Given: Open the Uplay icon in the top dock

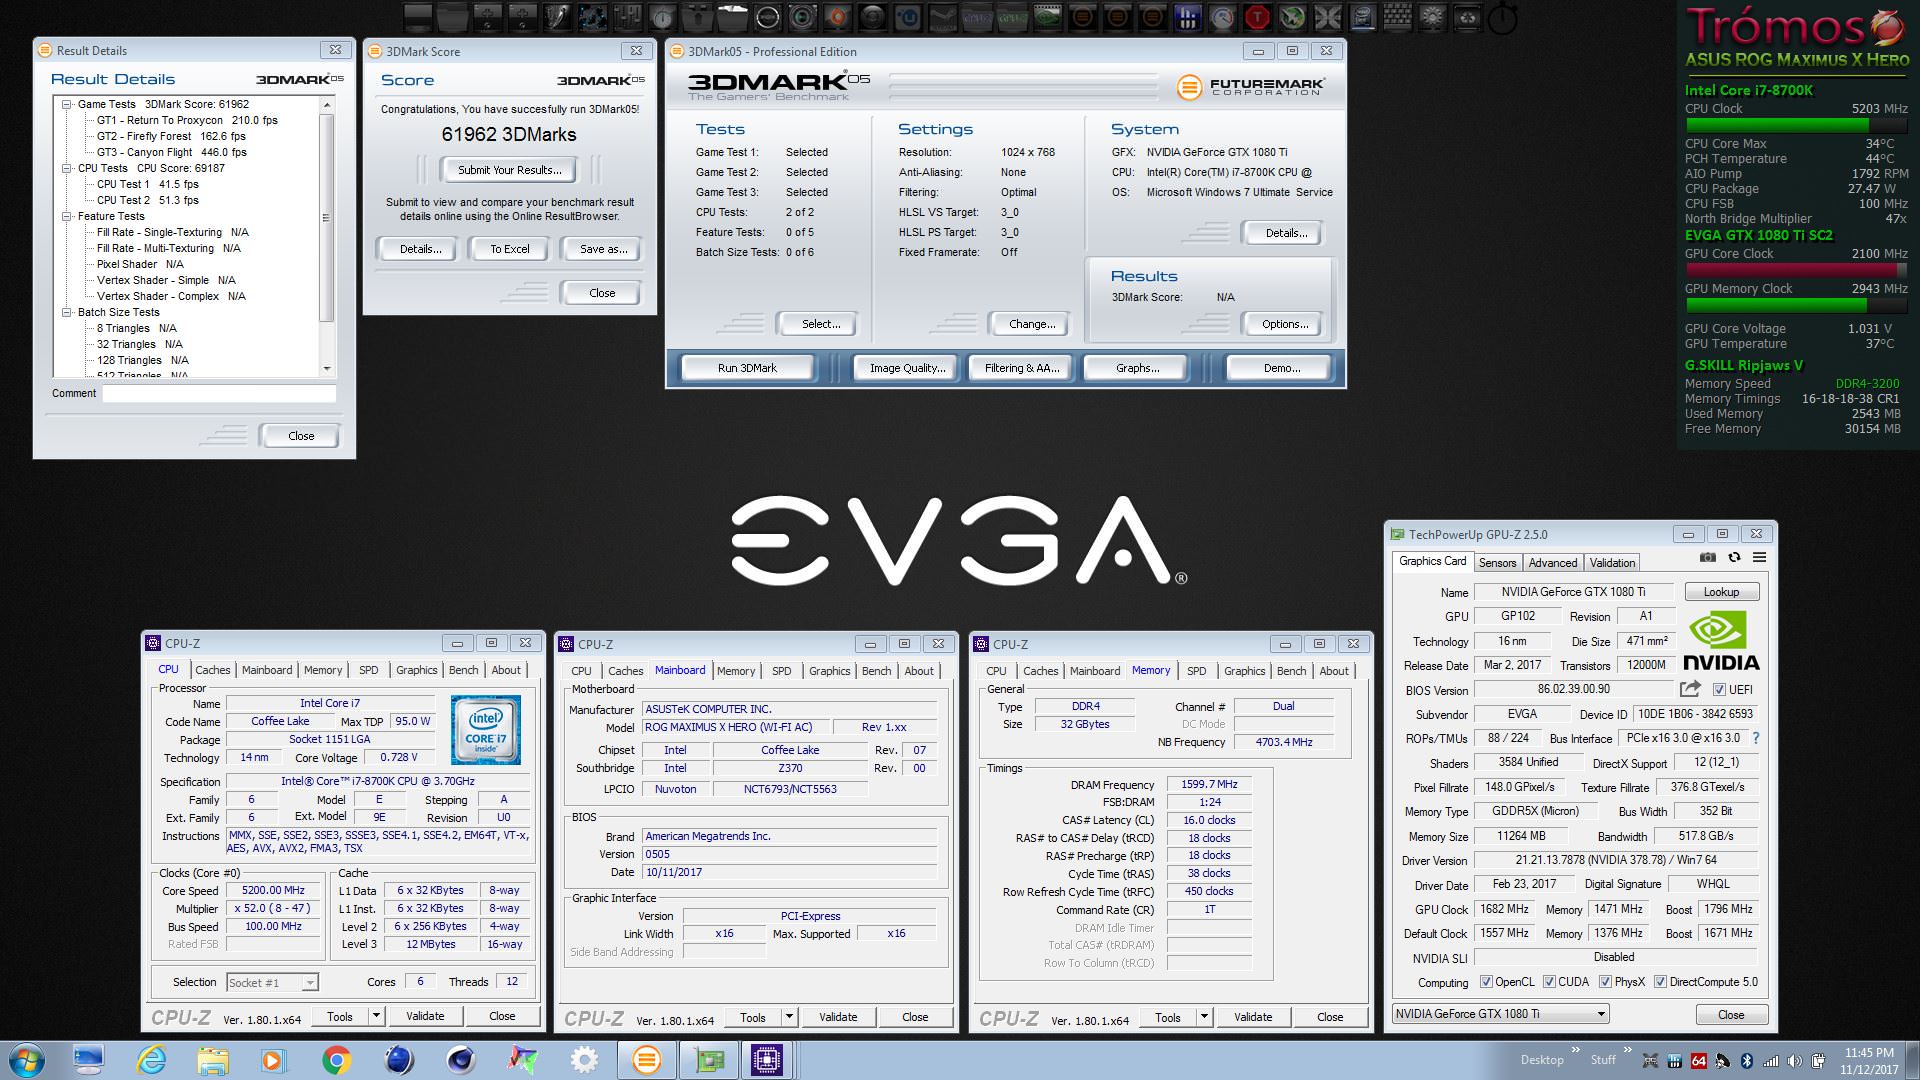Looking at the screenshot, I should coord(906,17).
